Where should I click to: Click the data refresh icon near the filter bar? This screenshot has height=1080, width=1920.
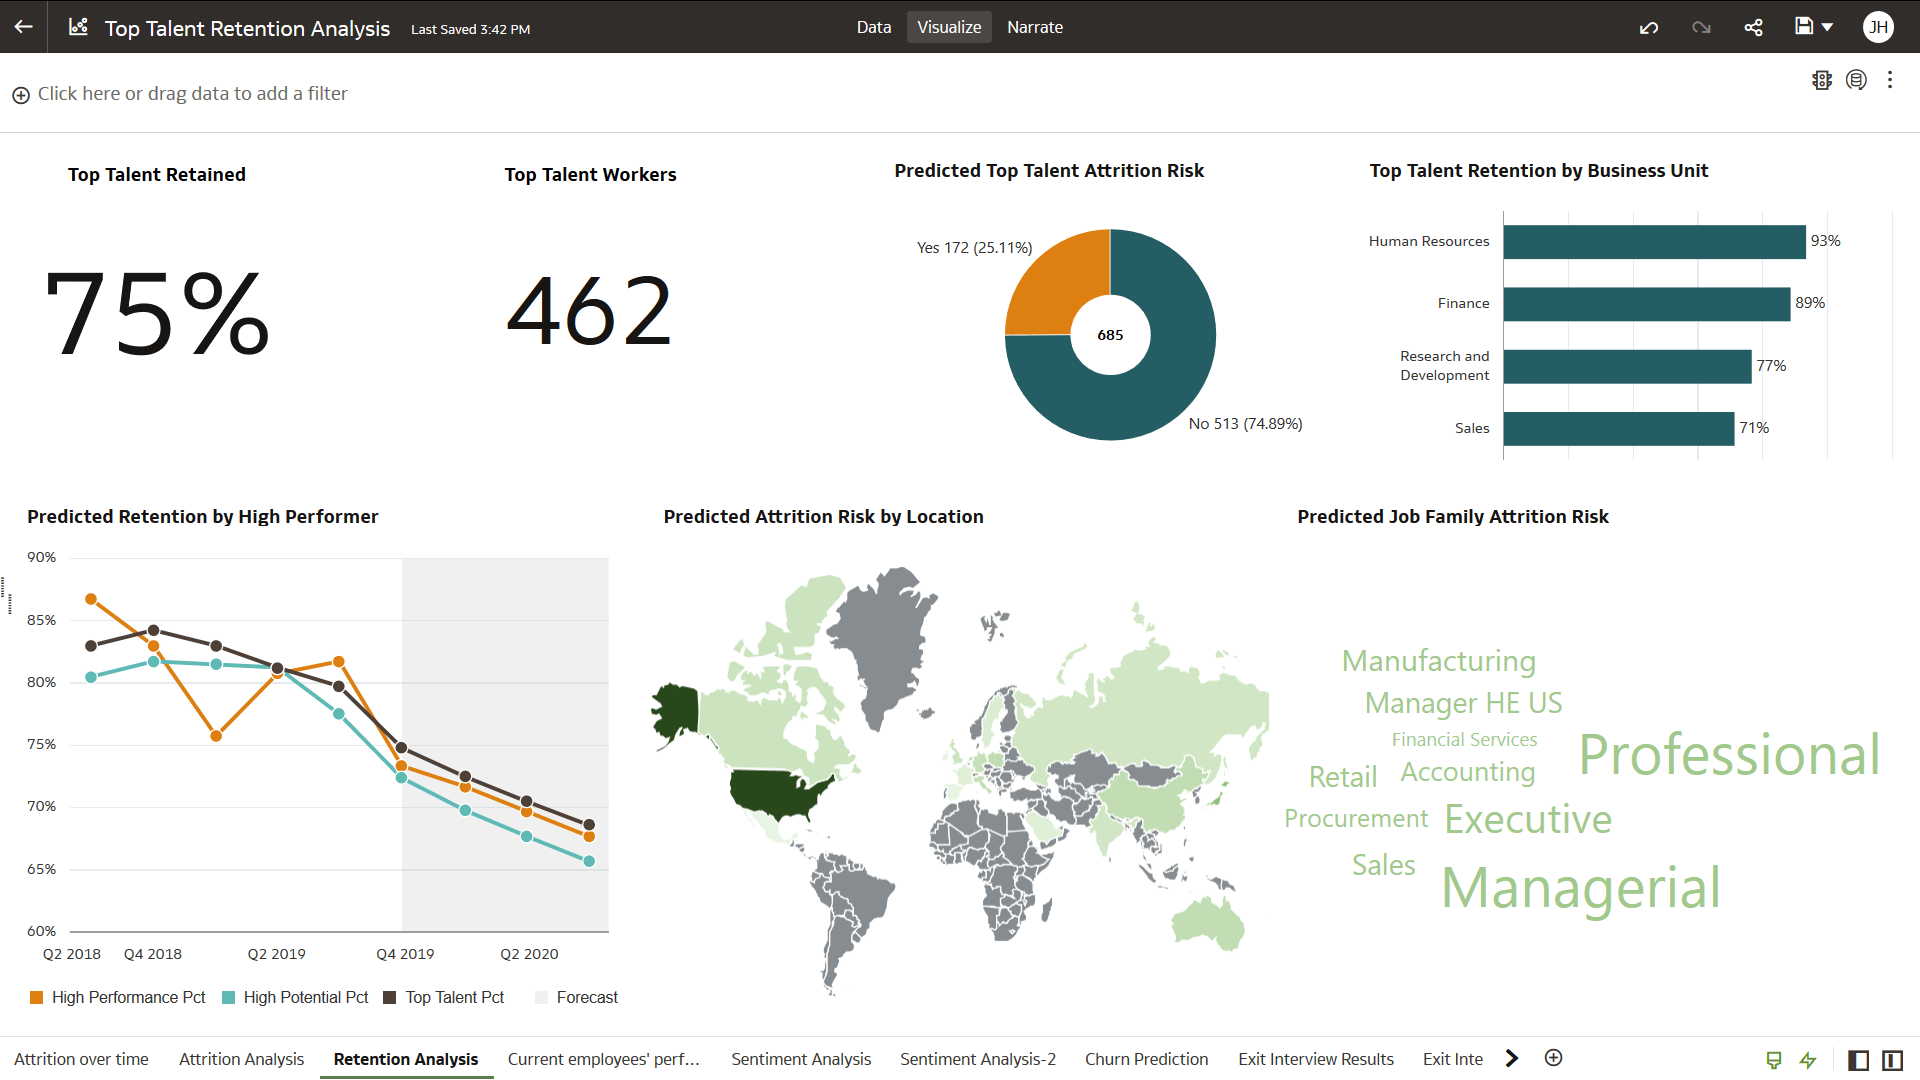coord(1857,80)
